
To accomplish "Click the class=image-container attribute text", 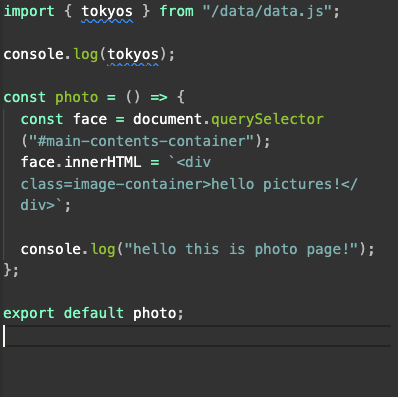I will (116, 184).
